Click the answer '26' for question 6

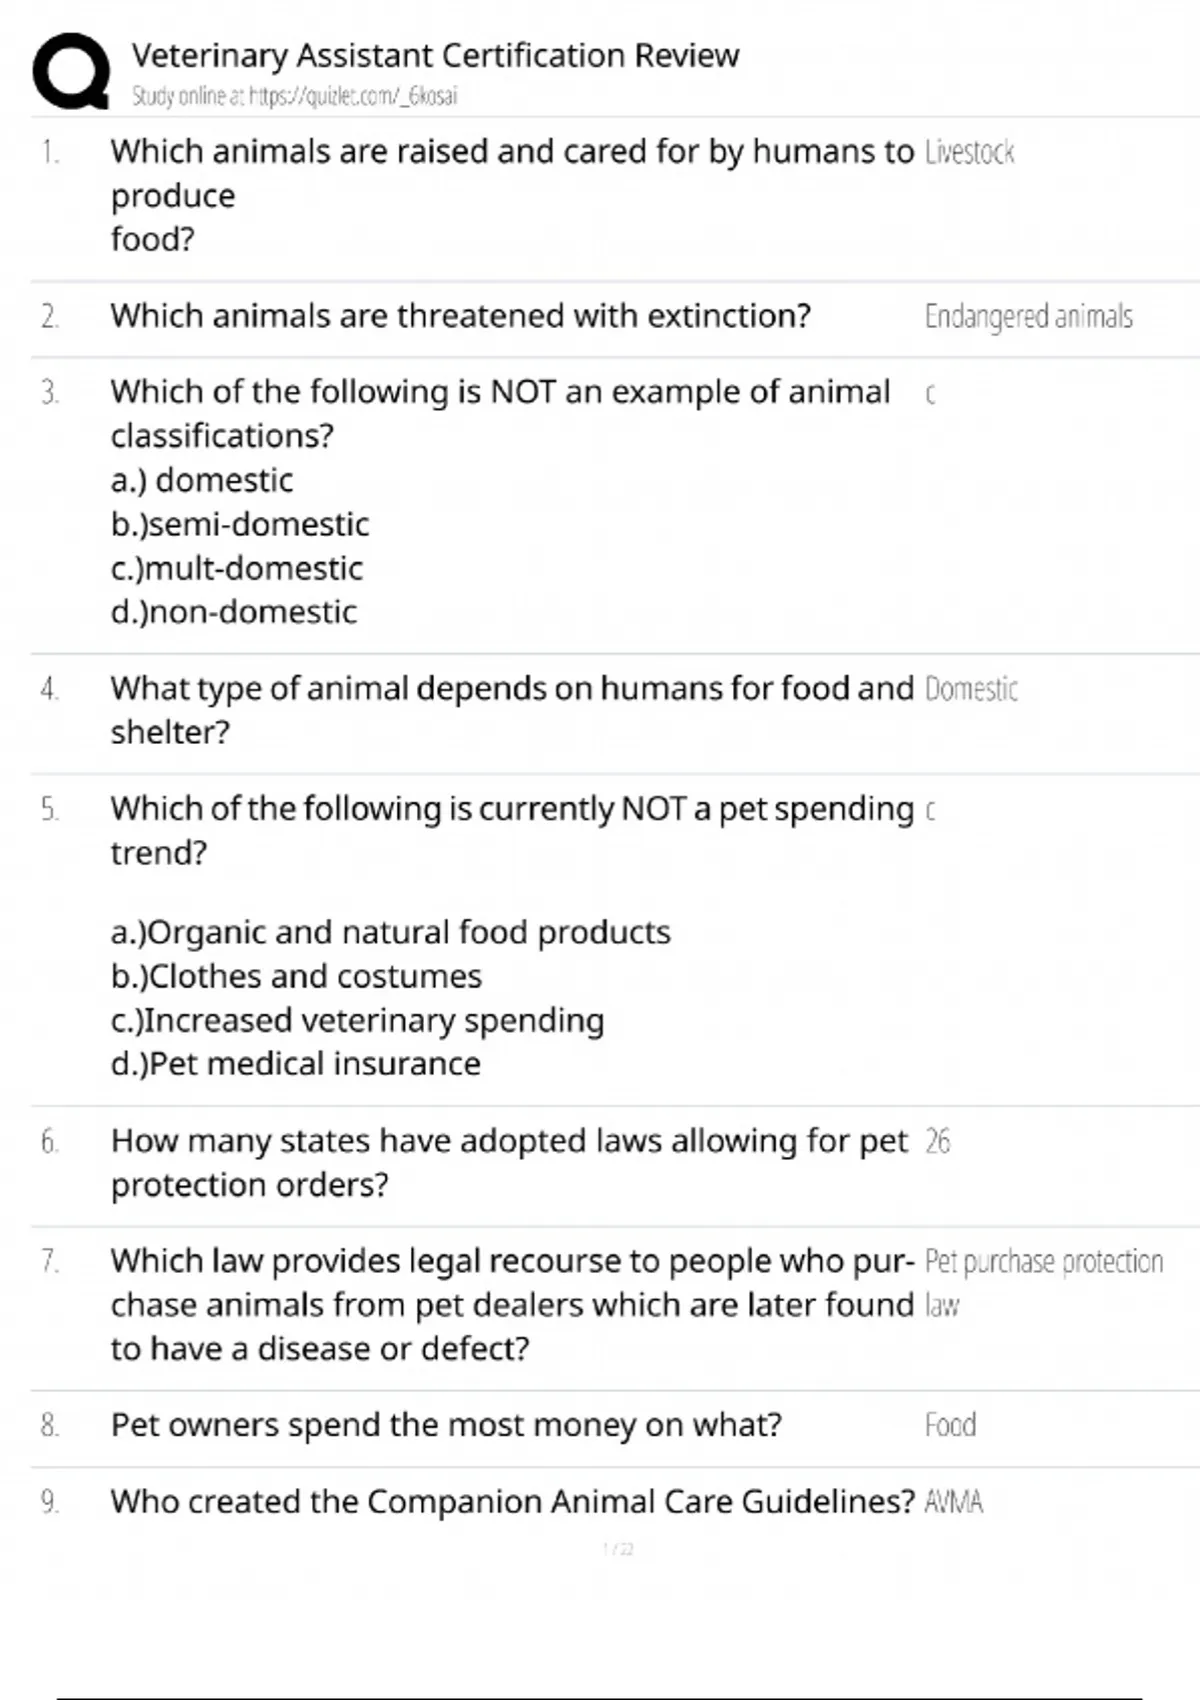pyautogui.click(x=937, y=1141)
